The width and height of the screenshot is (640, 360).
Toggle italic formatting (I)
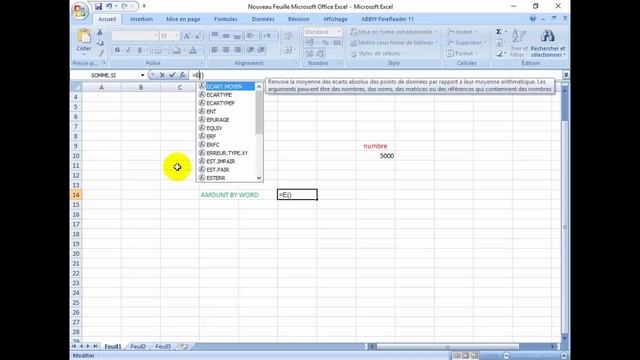tap(128, 50)
